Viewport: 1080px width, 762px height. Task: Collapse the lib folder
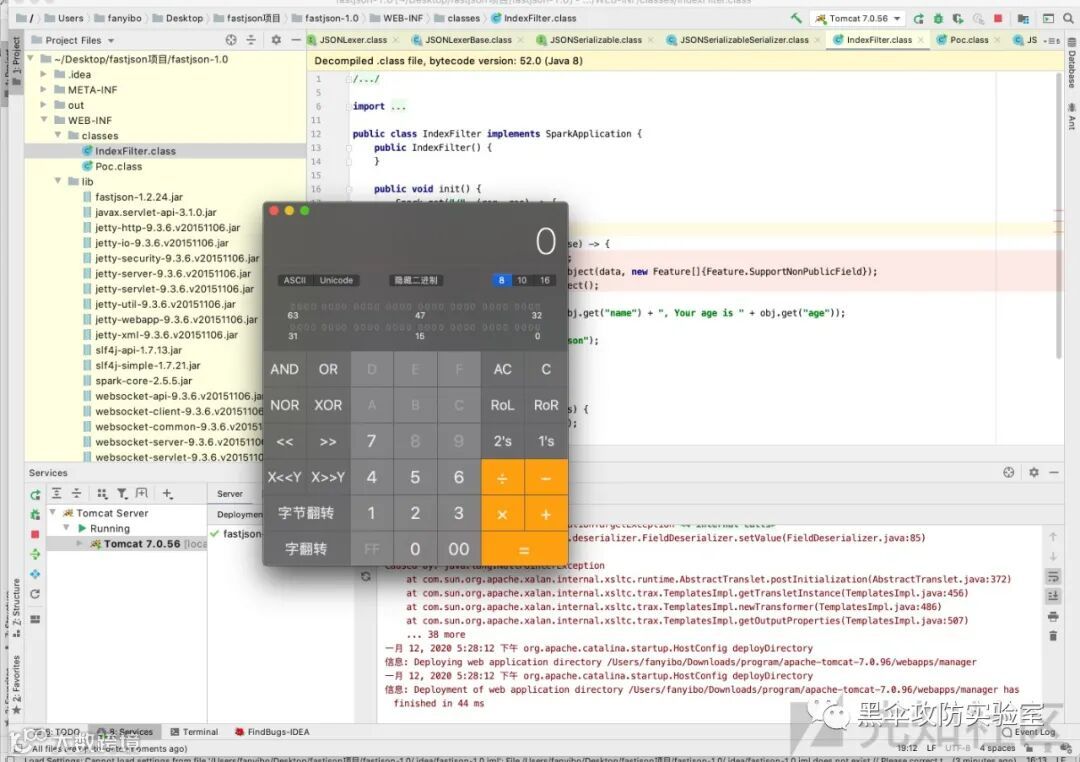click(58, 181)
